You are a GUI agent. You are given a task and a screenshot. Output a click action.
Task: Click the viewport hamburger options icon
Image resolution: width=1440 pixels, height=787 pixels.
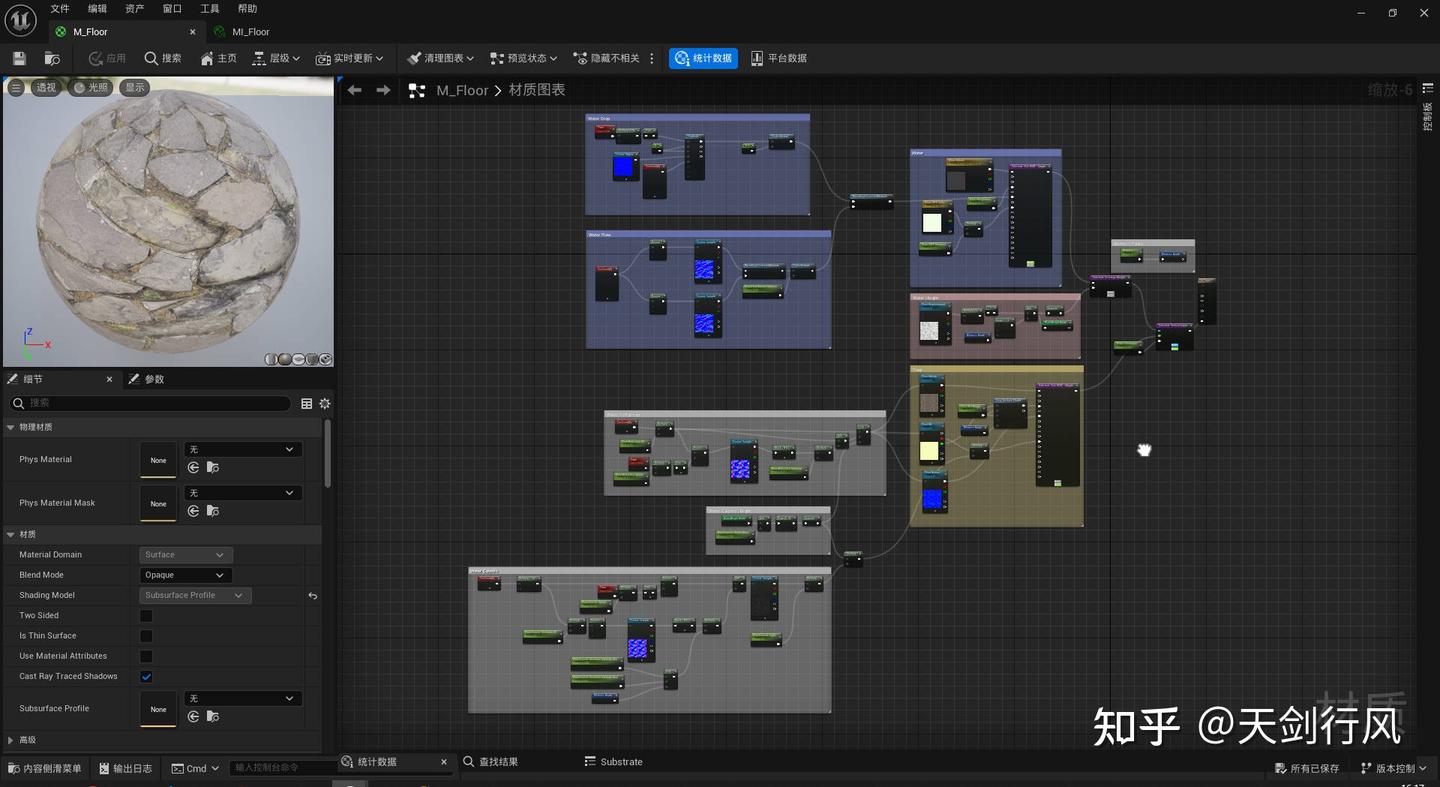pyautogui.click(x=16, y=88)
